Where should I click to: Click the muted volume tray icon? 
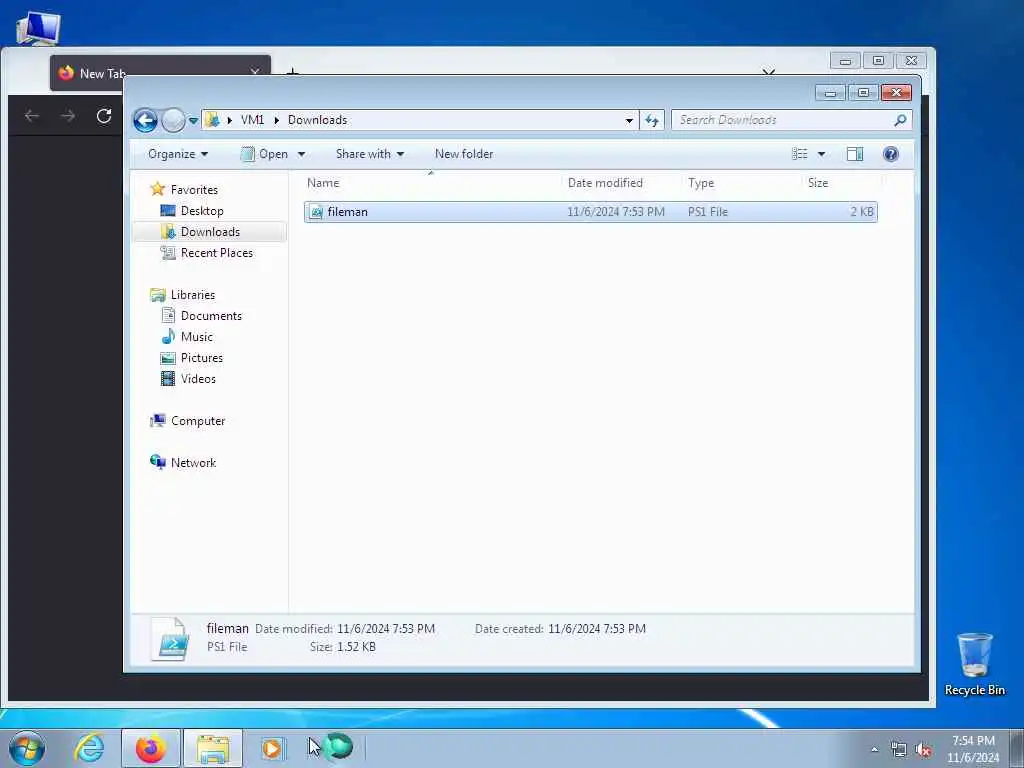(x=923, y=750)
